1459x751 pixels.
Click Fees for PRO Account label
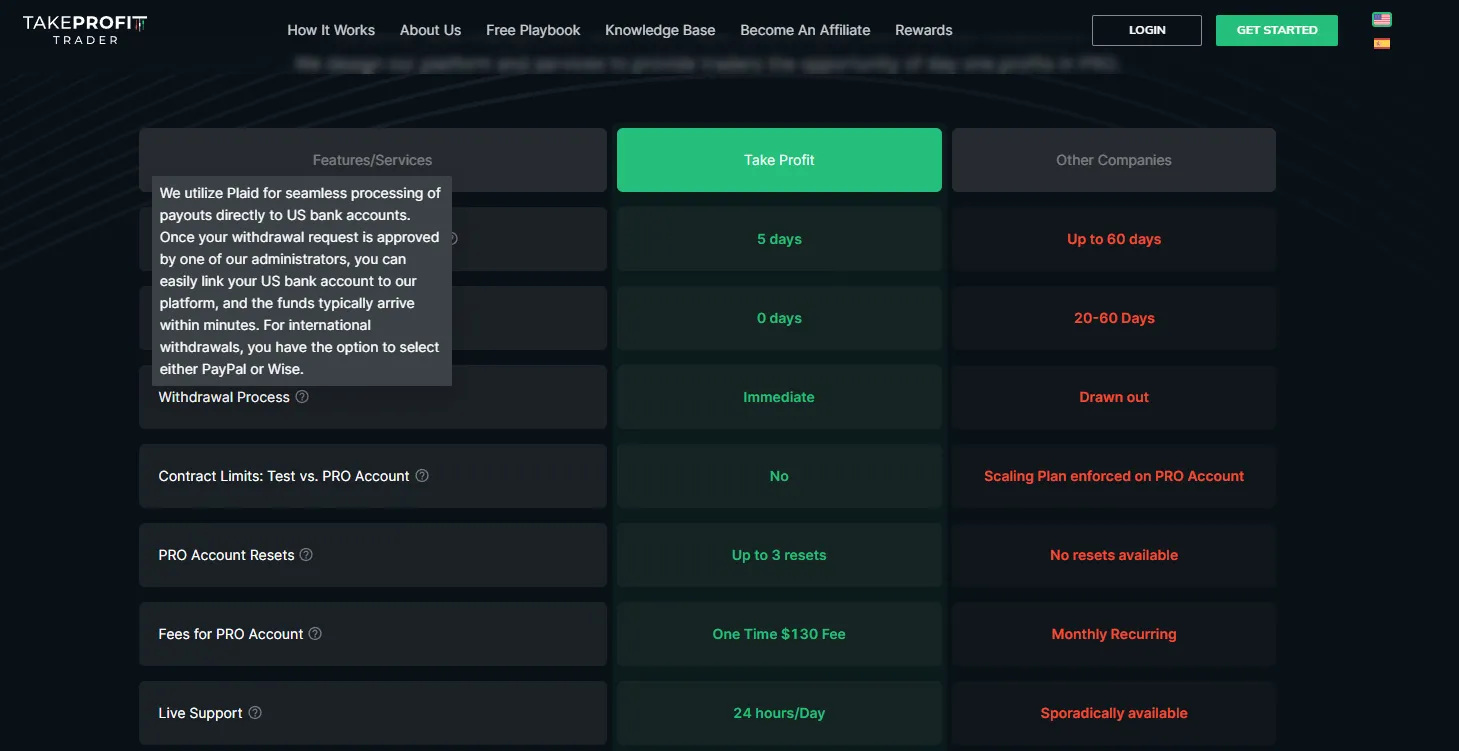coord(231,634)
